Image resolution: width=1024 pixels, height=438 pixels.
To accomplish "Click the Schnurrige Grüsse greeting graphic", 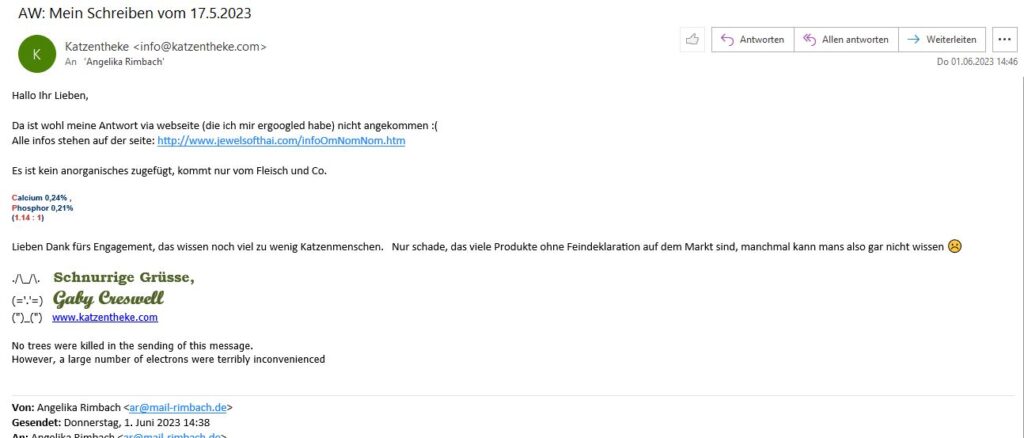I will [123, 277].
